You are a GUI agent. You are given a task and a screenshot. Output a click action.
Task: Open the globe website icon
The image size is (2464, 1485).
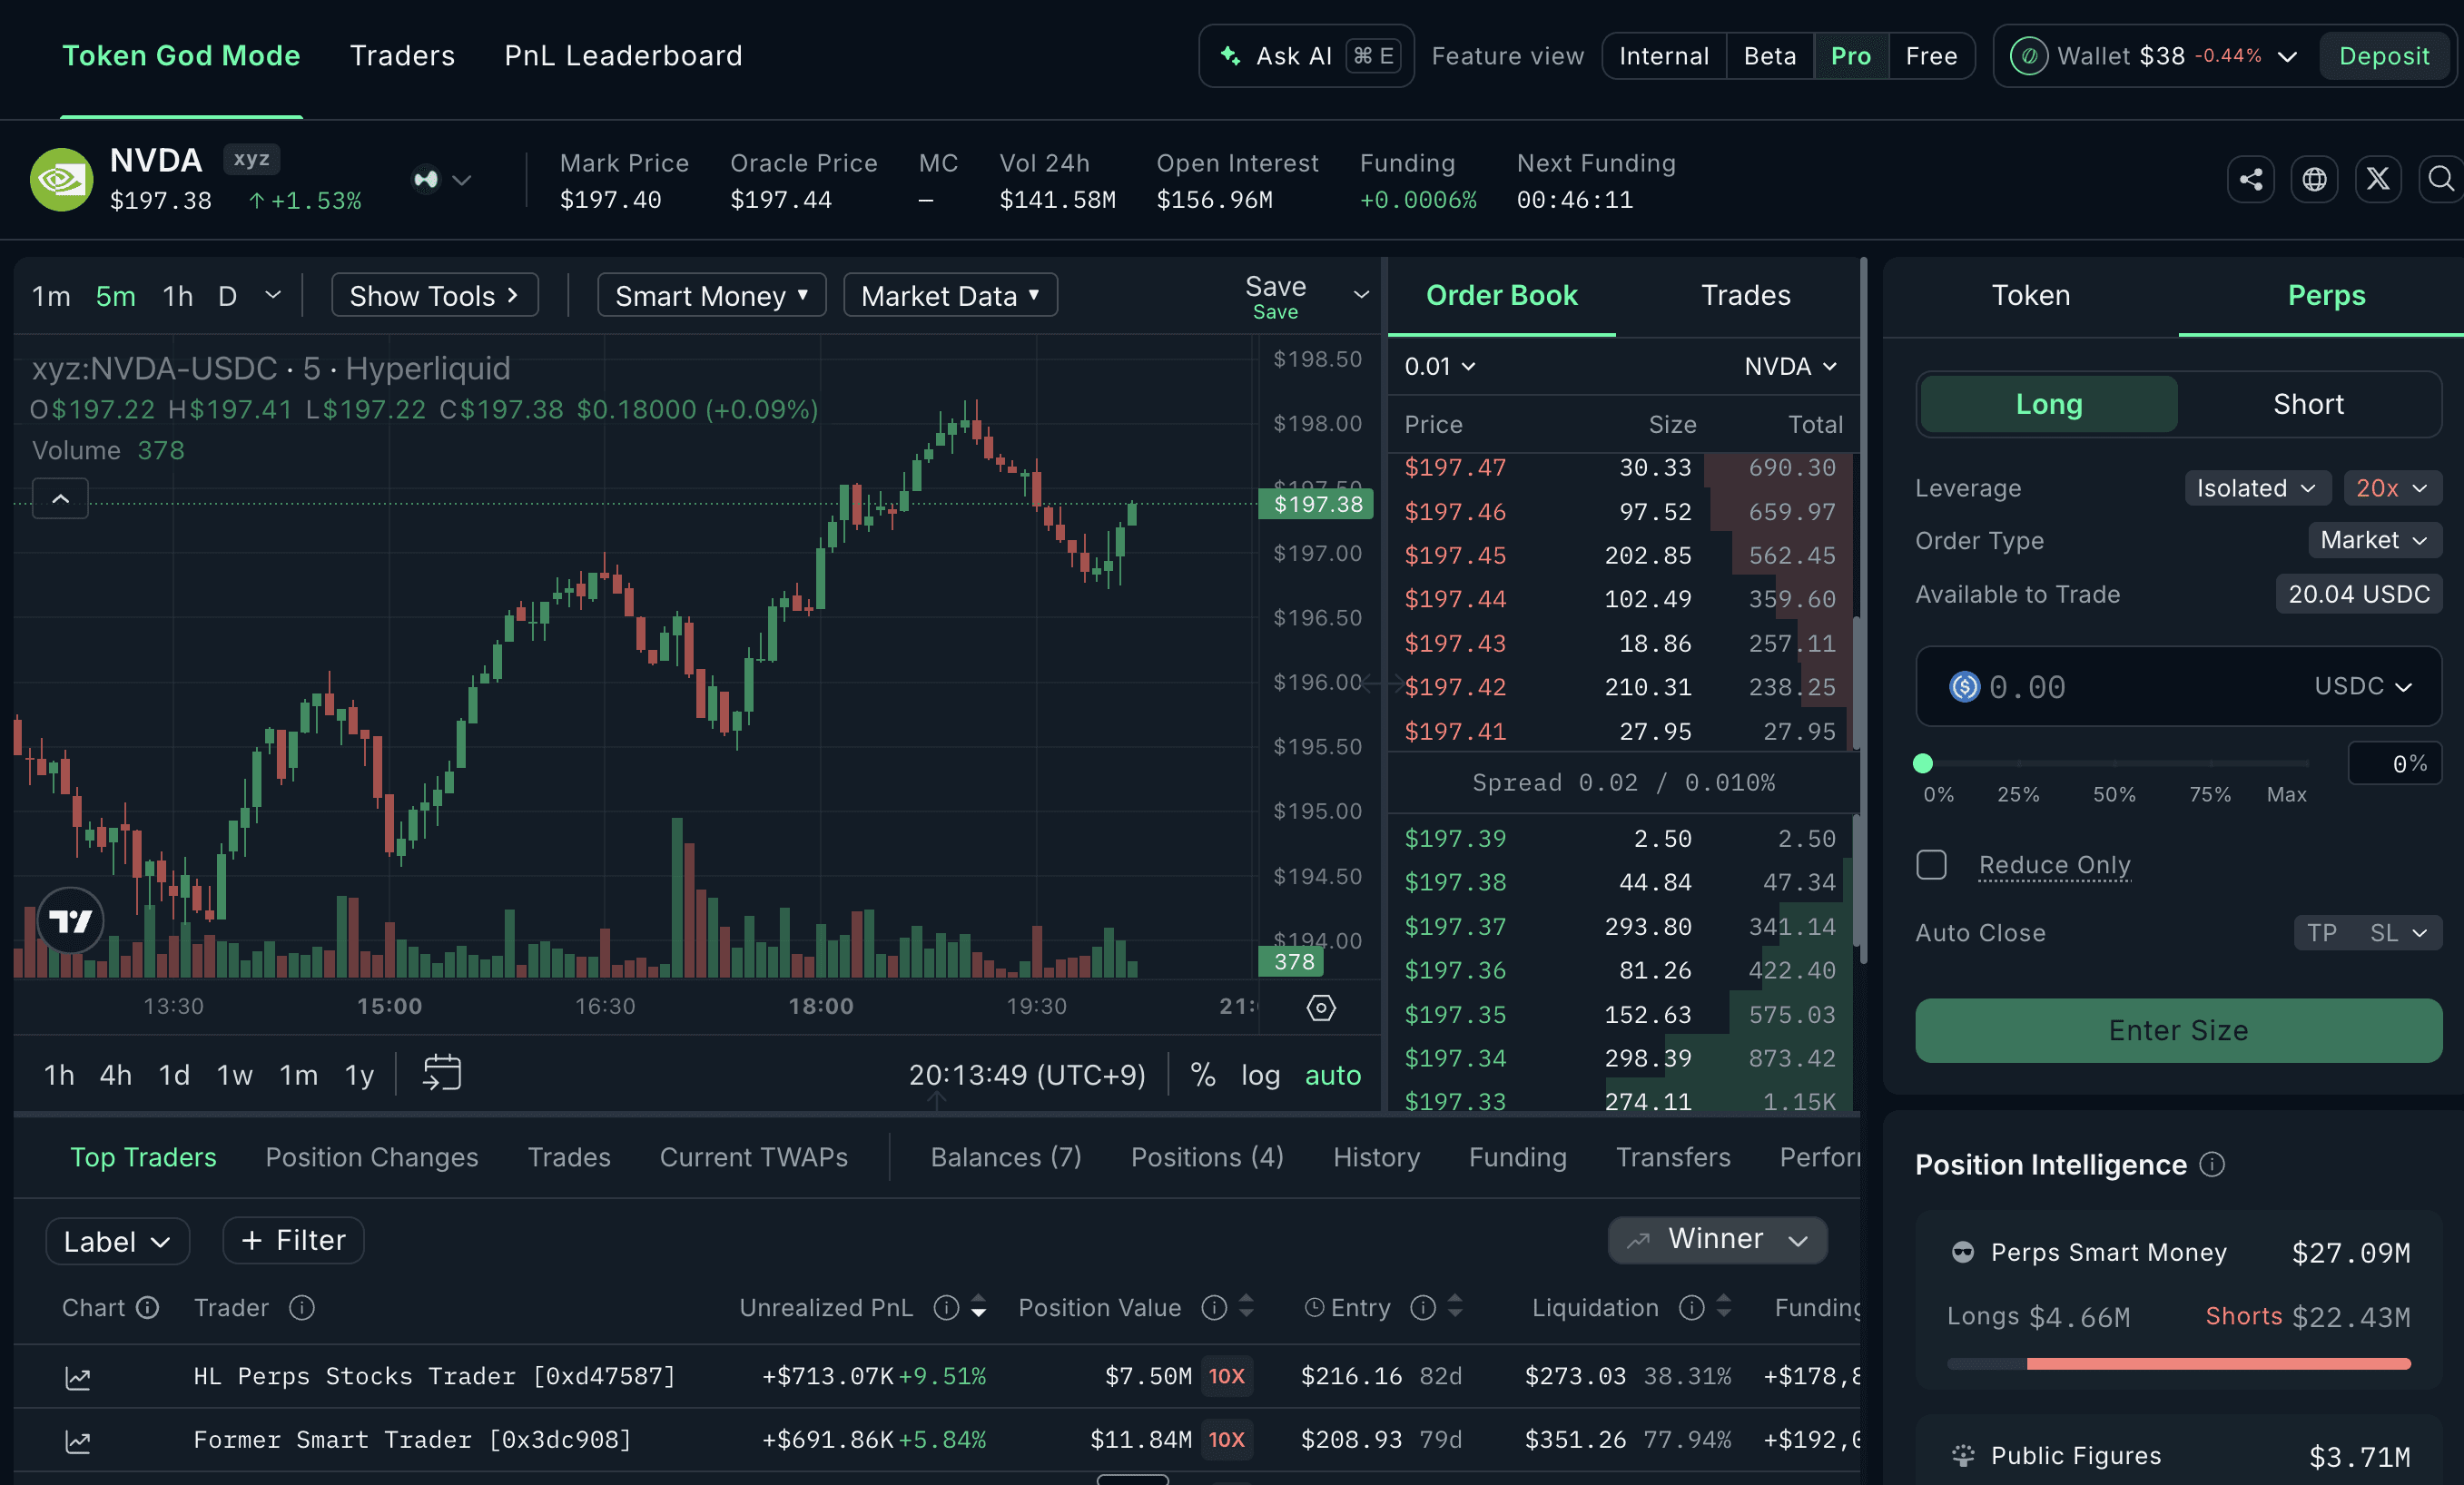[x=2314, y=180]
